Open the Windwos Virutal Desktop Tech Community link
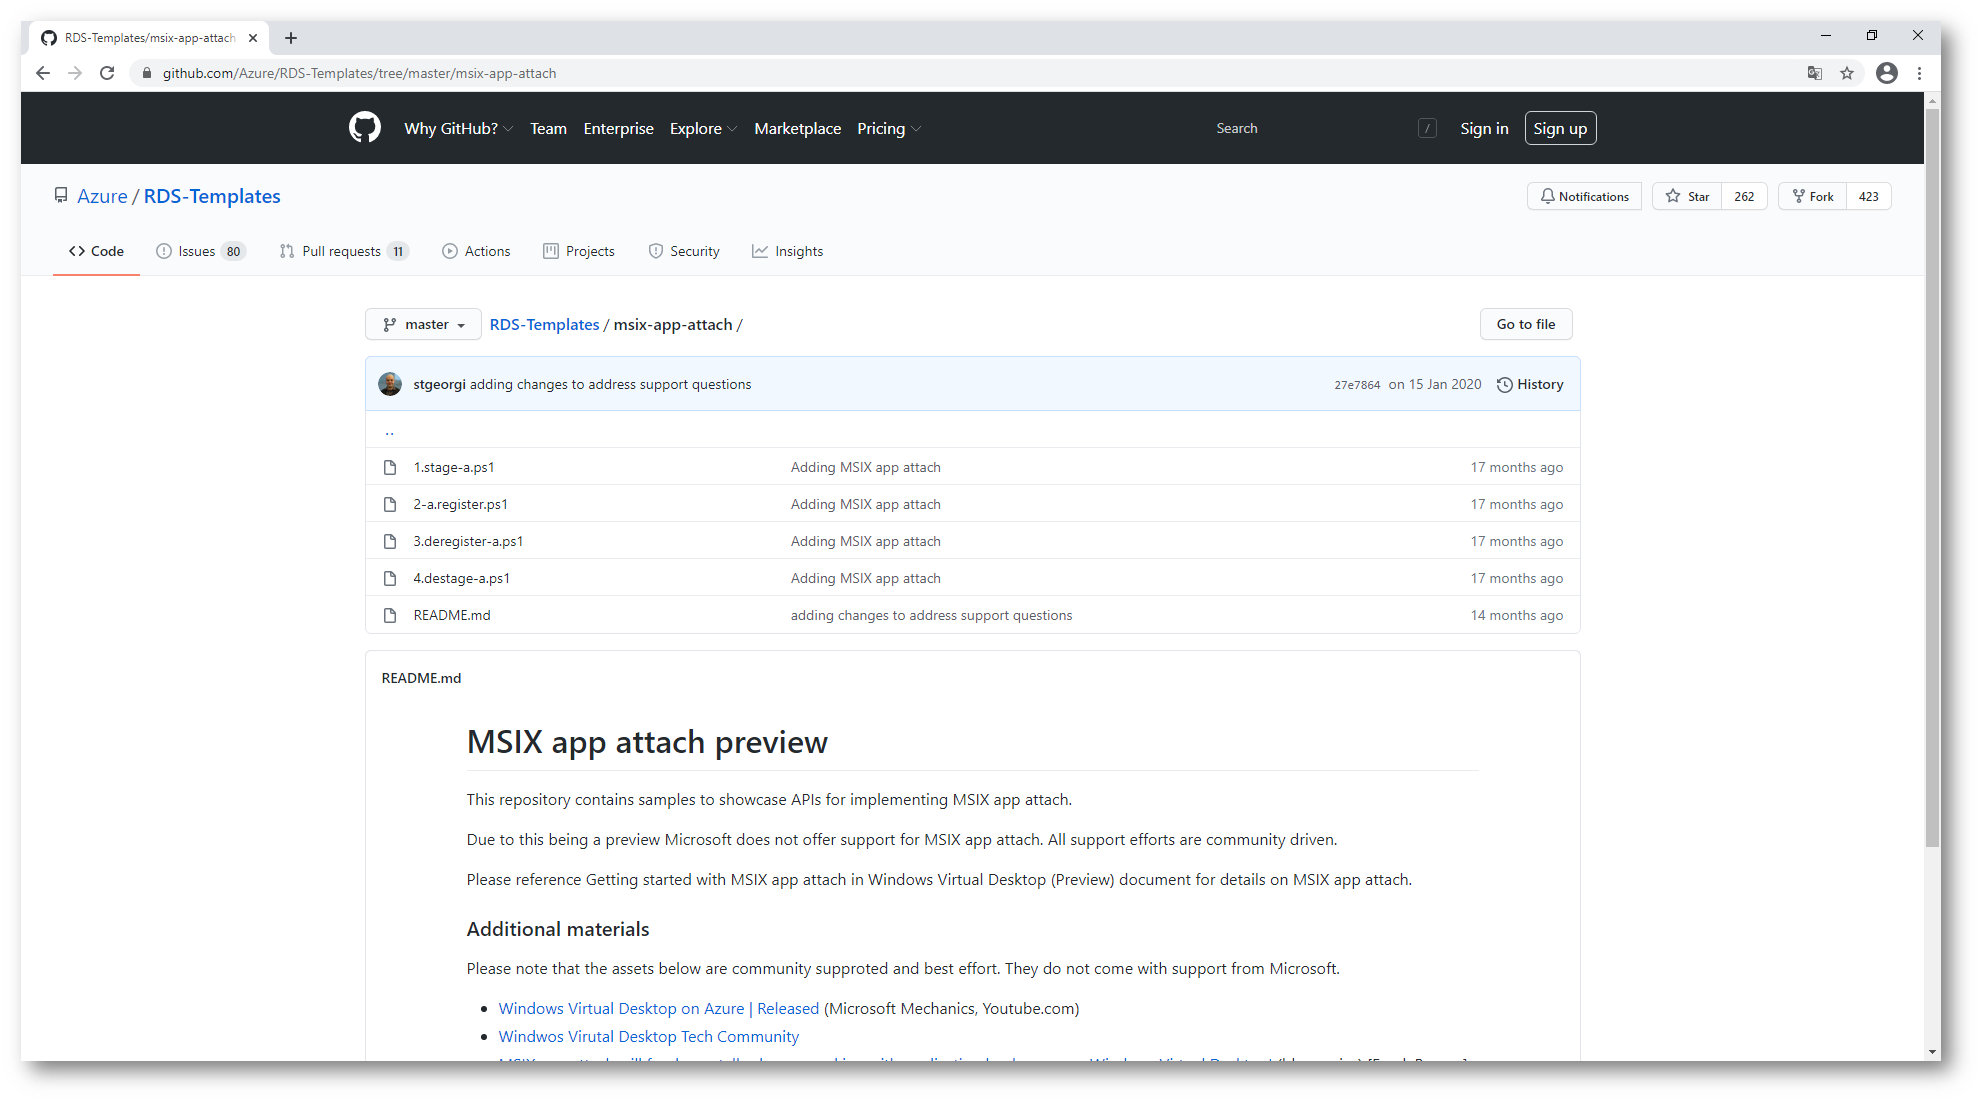The image size is (1983, 1103). click(x=649, y=1036)
